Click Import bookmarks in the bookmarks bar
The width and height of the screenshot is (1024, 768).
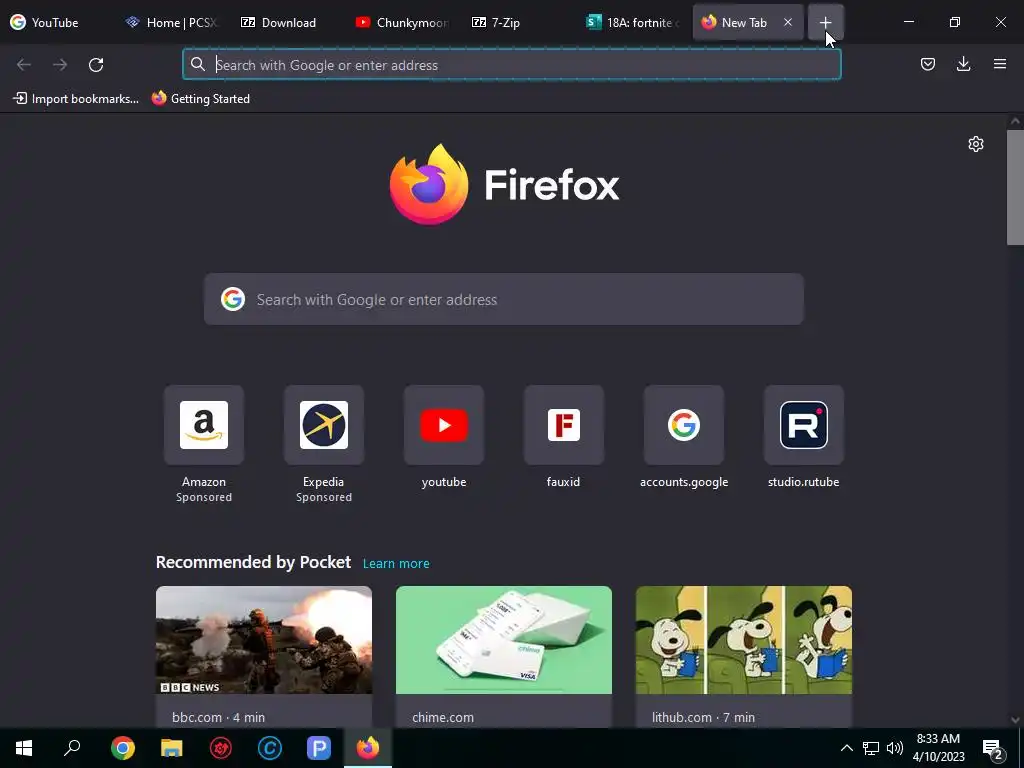[x=76, y=99]
